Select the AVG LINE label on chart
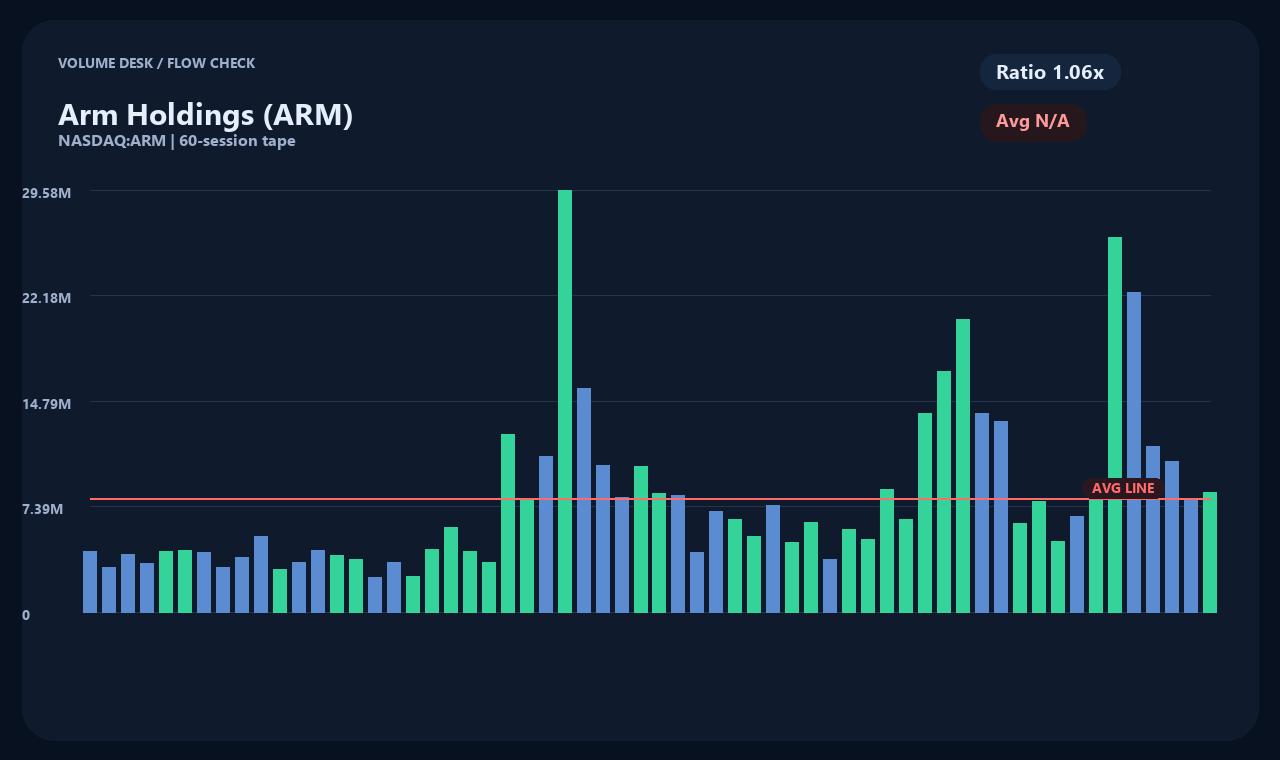This screenshot has height=760, width=1280. pyautogui.click(x=1123, y=488)
